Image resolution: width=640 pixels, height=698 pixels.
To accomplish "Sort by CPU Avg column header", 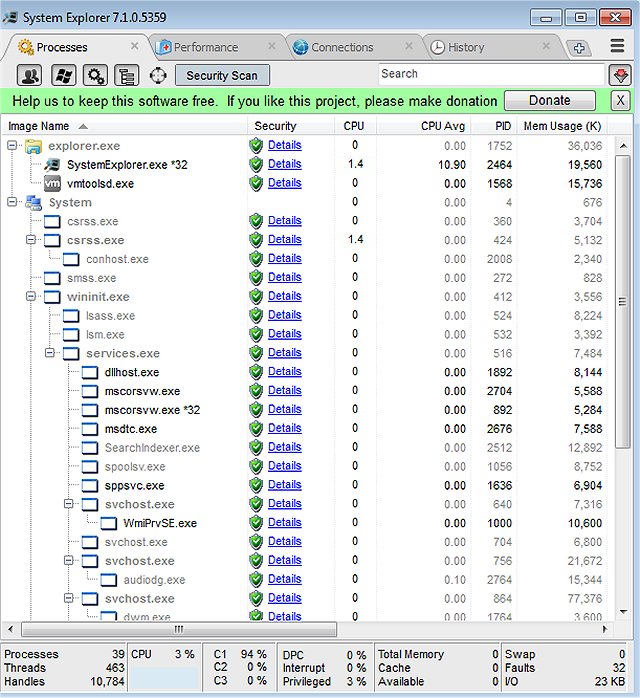I will coord(424,126).
